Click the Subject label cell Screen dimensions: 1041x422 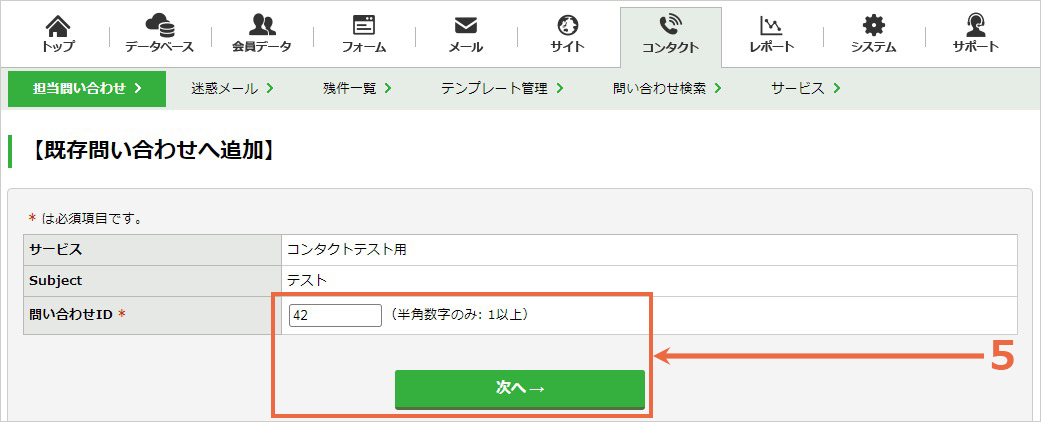point(152,281)
